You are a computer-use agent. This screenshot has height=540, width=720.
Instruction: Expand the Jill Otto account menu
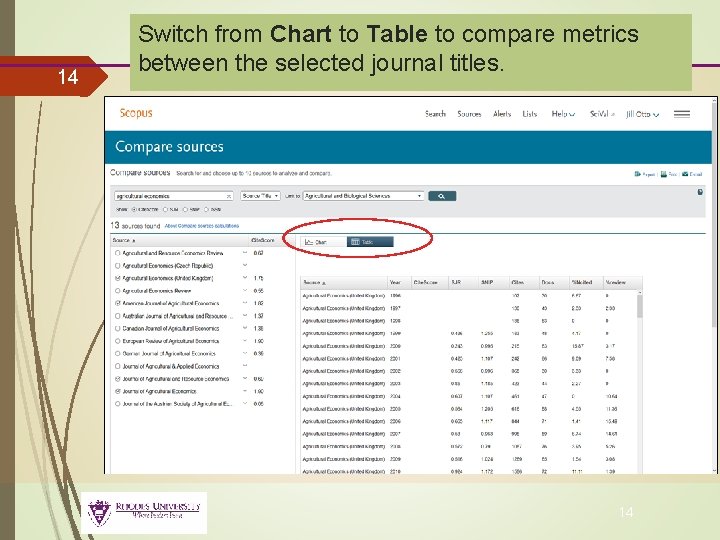(642, 114)
